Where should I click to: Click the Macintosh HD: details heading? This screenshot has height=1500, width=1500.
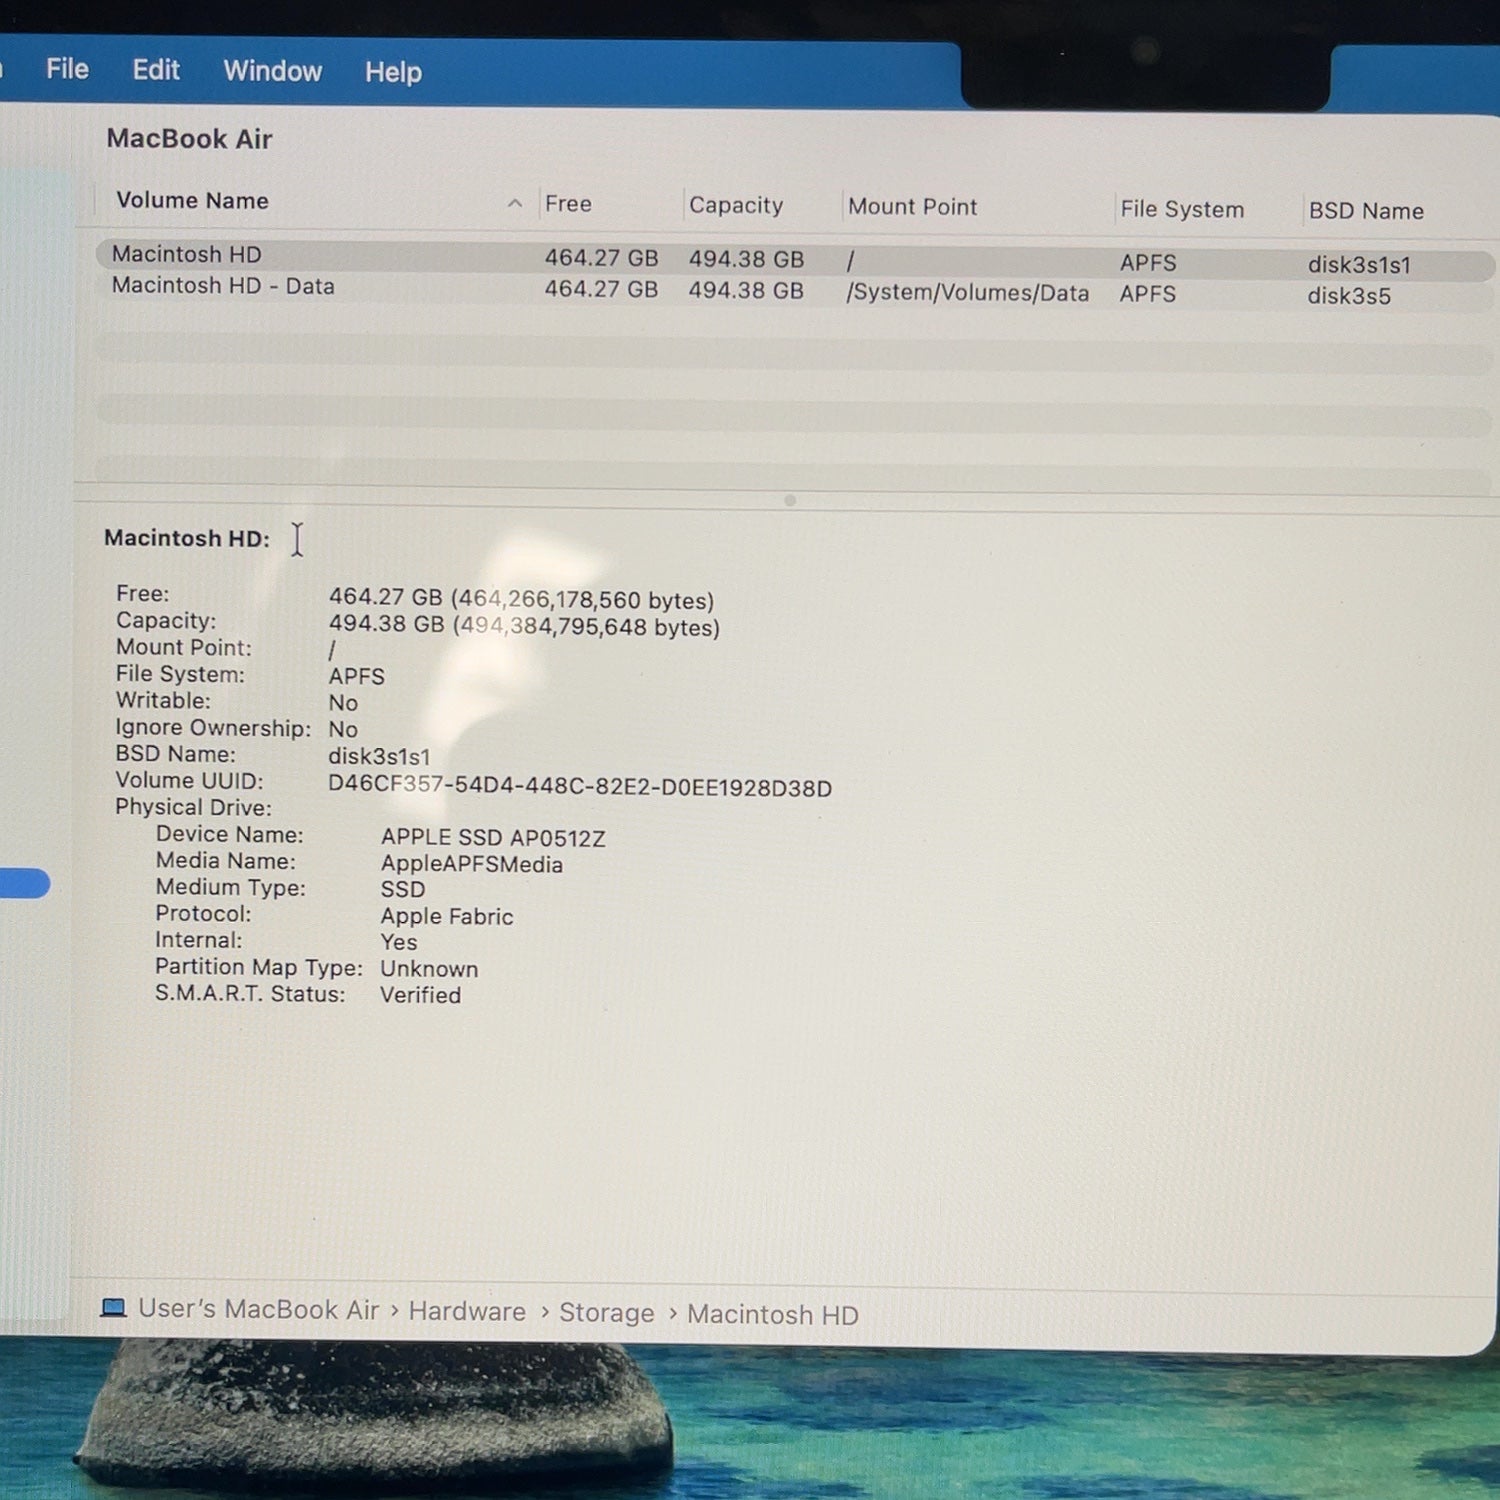click(x=187, y=538)
